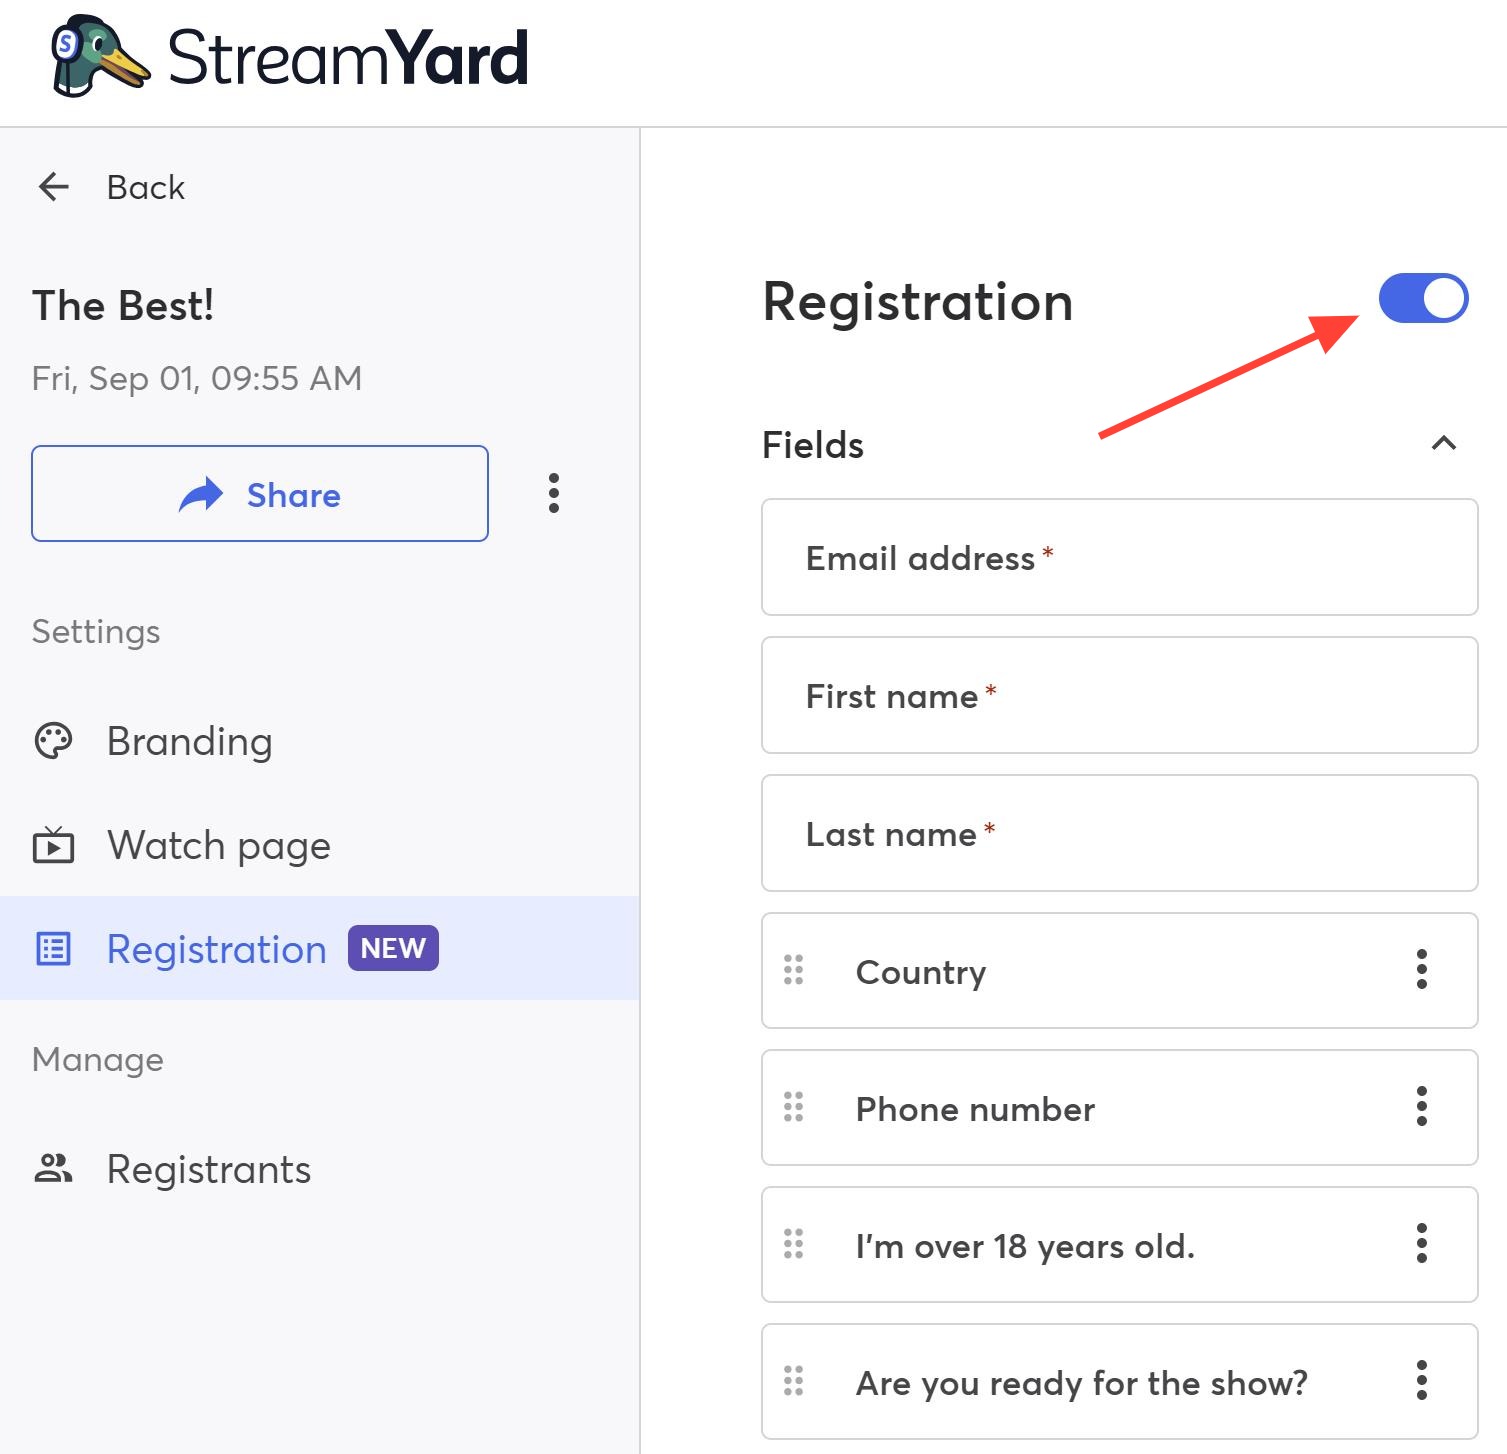Click the NEW badge next to Registration
The height and width of the screenshot is (1454, 1507).
pos(393,948)
